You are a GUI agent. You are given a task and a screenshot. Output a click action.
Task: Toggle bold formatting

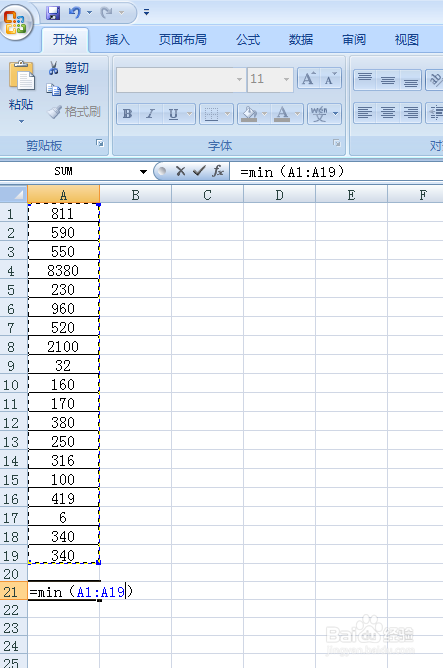[127, 114]
